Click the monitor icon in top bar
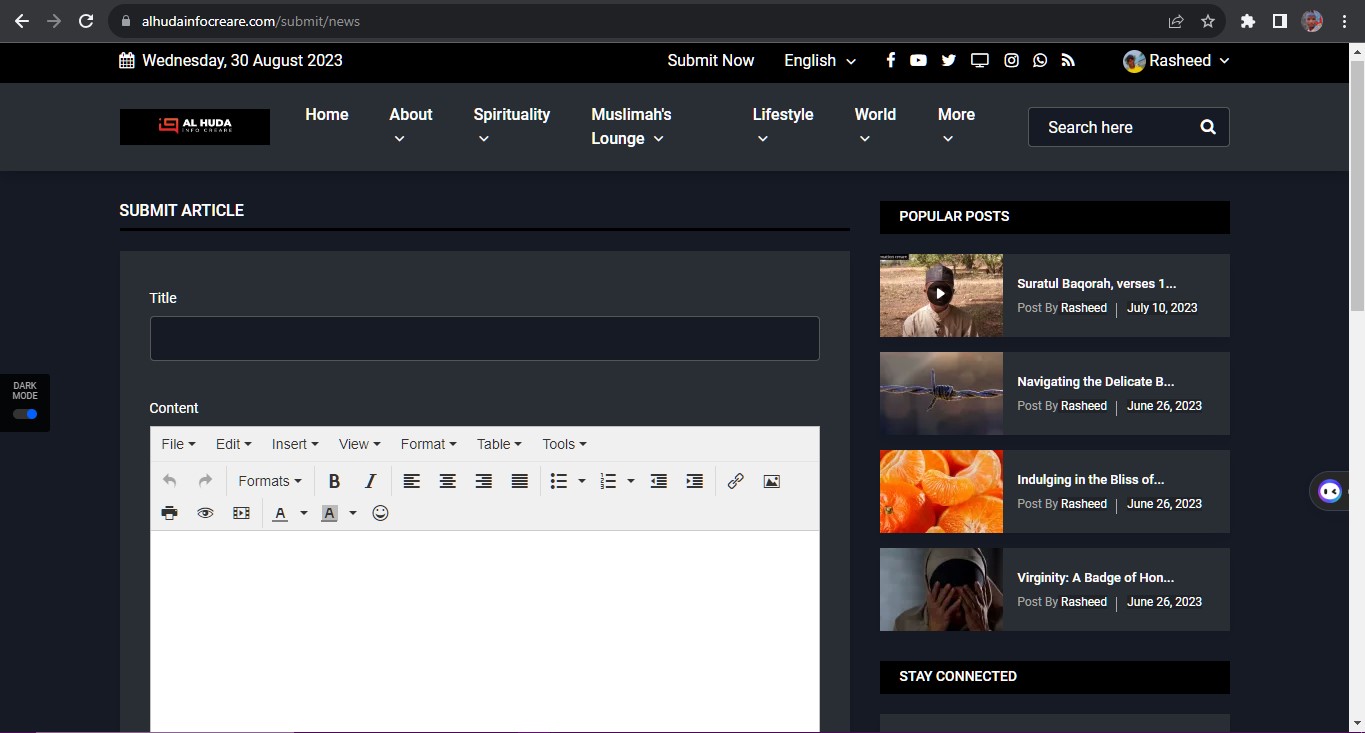 [x=980, y=60]
